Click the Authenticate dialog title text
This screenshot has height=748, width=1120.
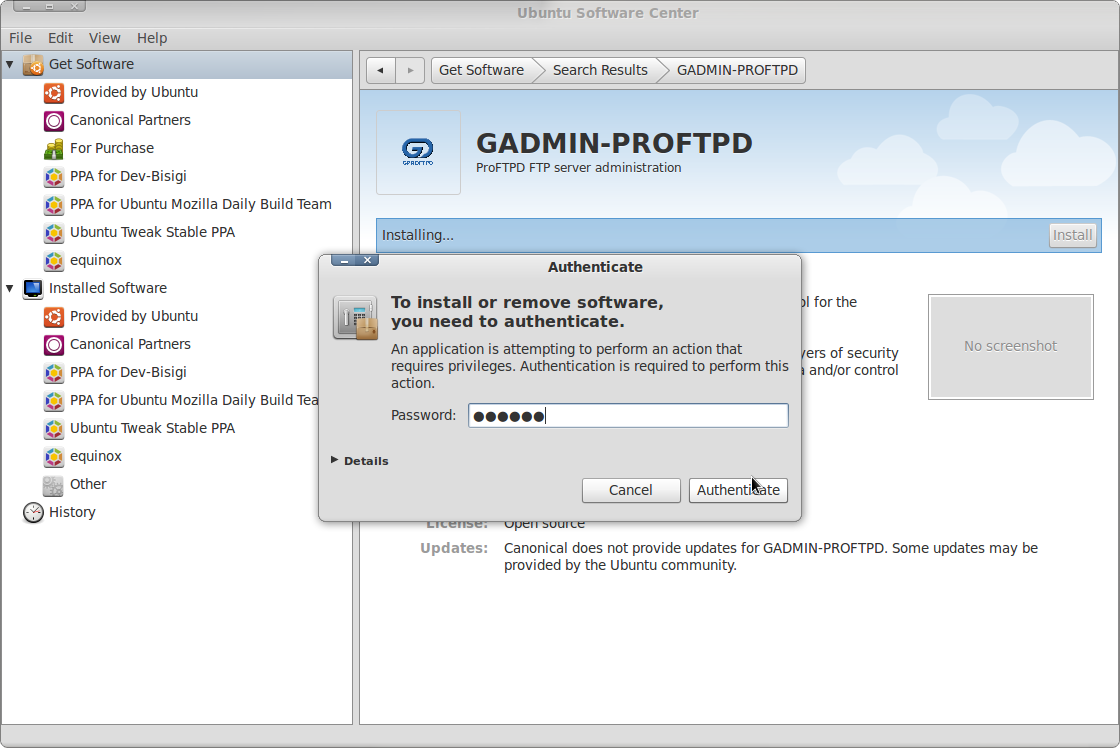click(x=595, y=267)
